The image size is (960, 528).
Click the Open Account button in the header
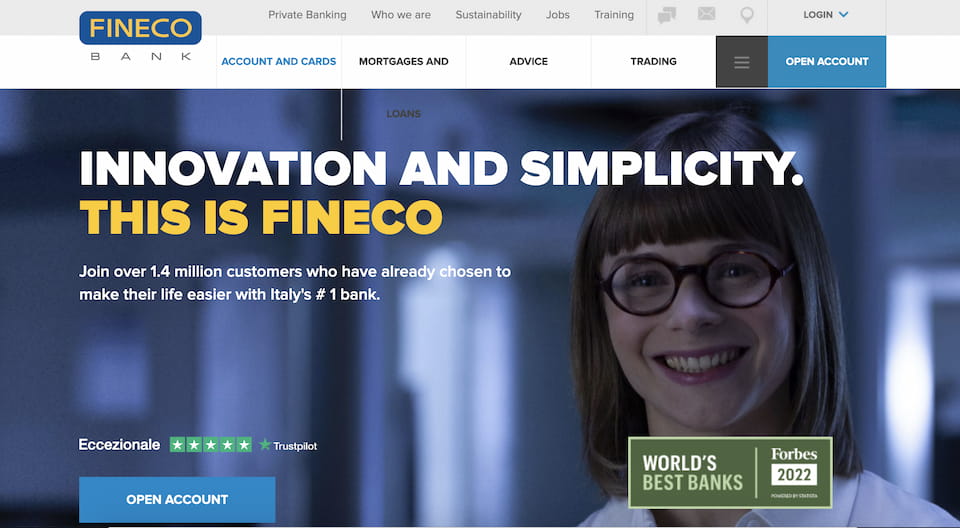(x=827, y=62)
